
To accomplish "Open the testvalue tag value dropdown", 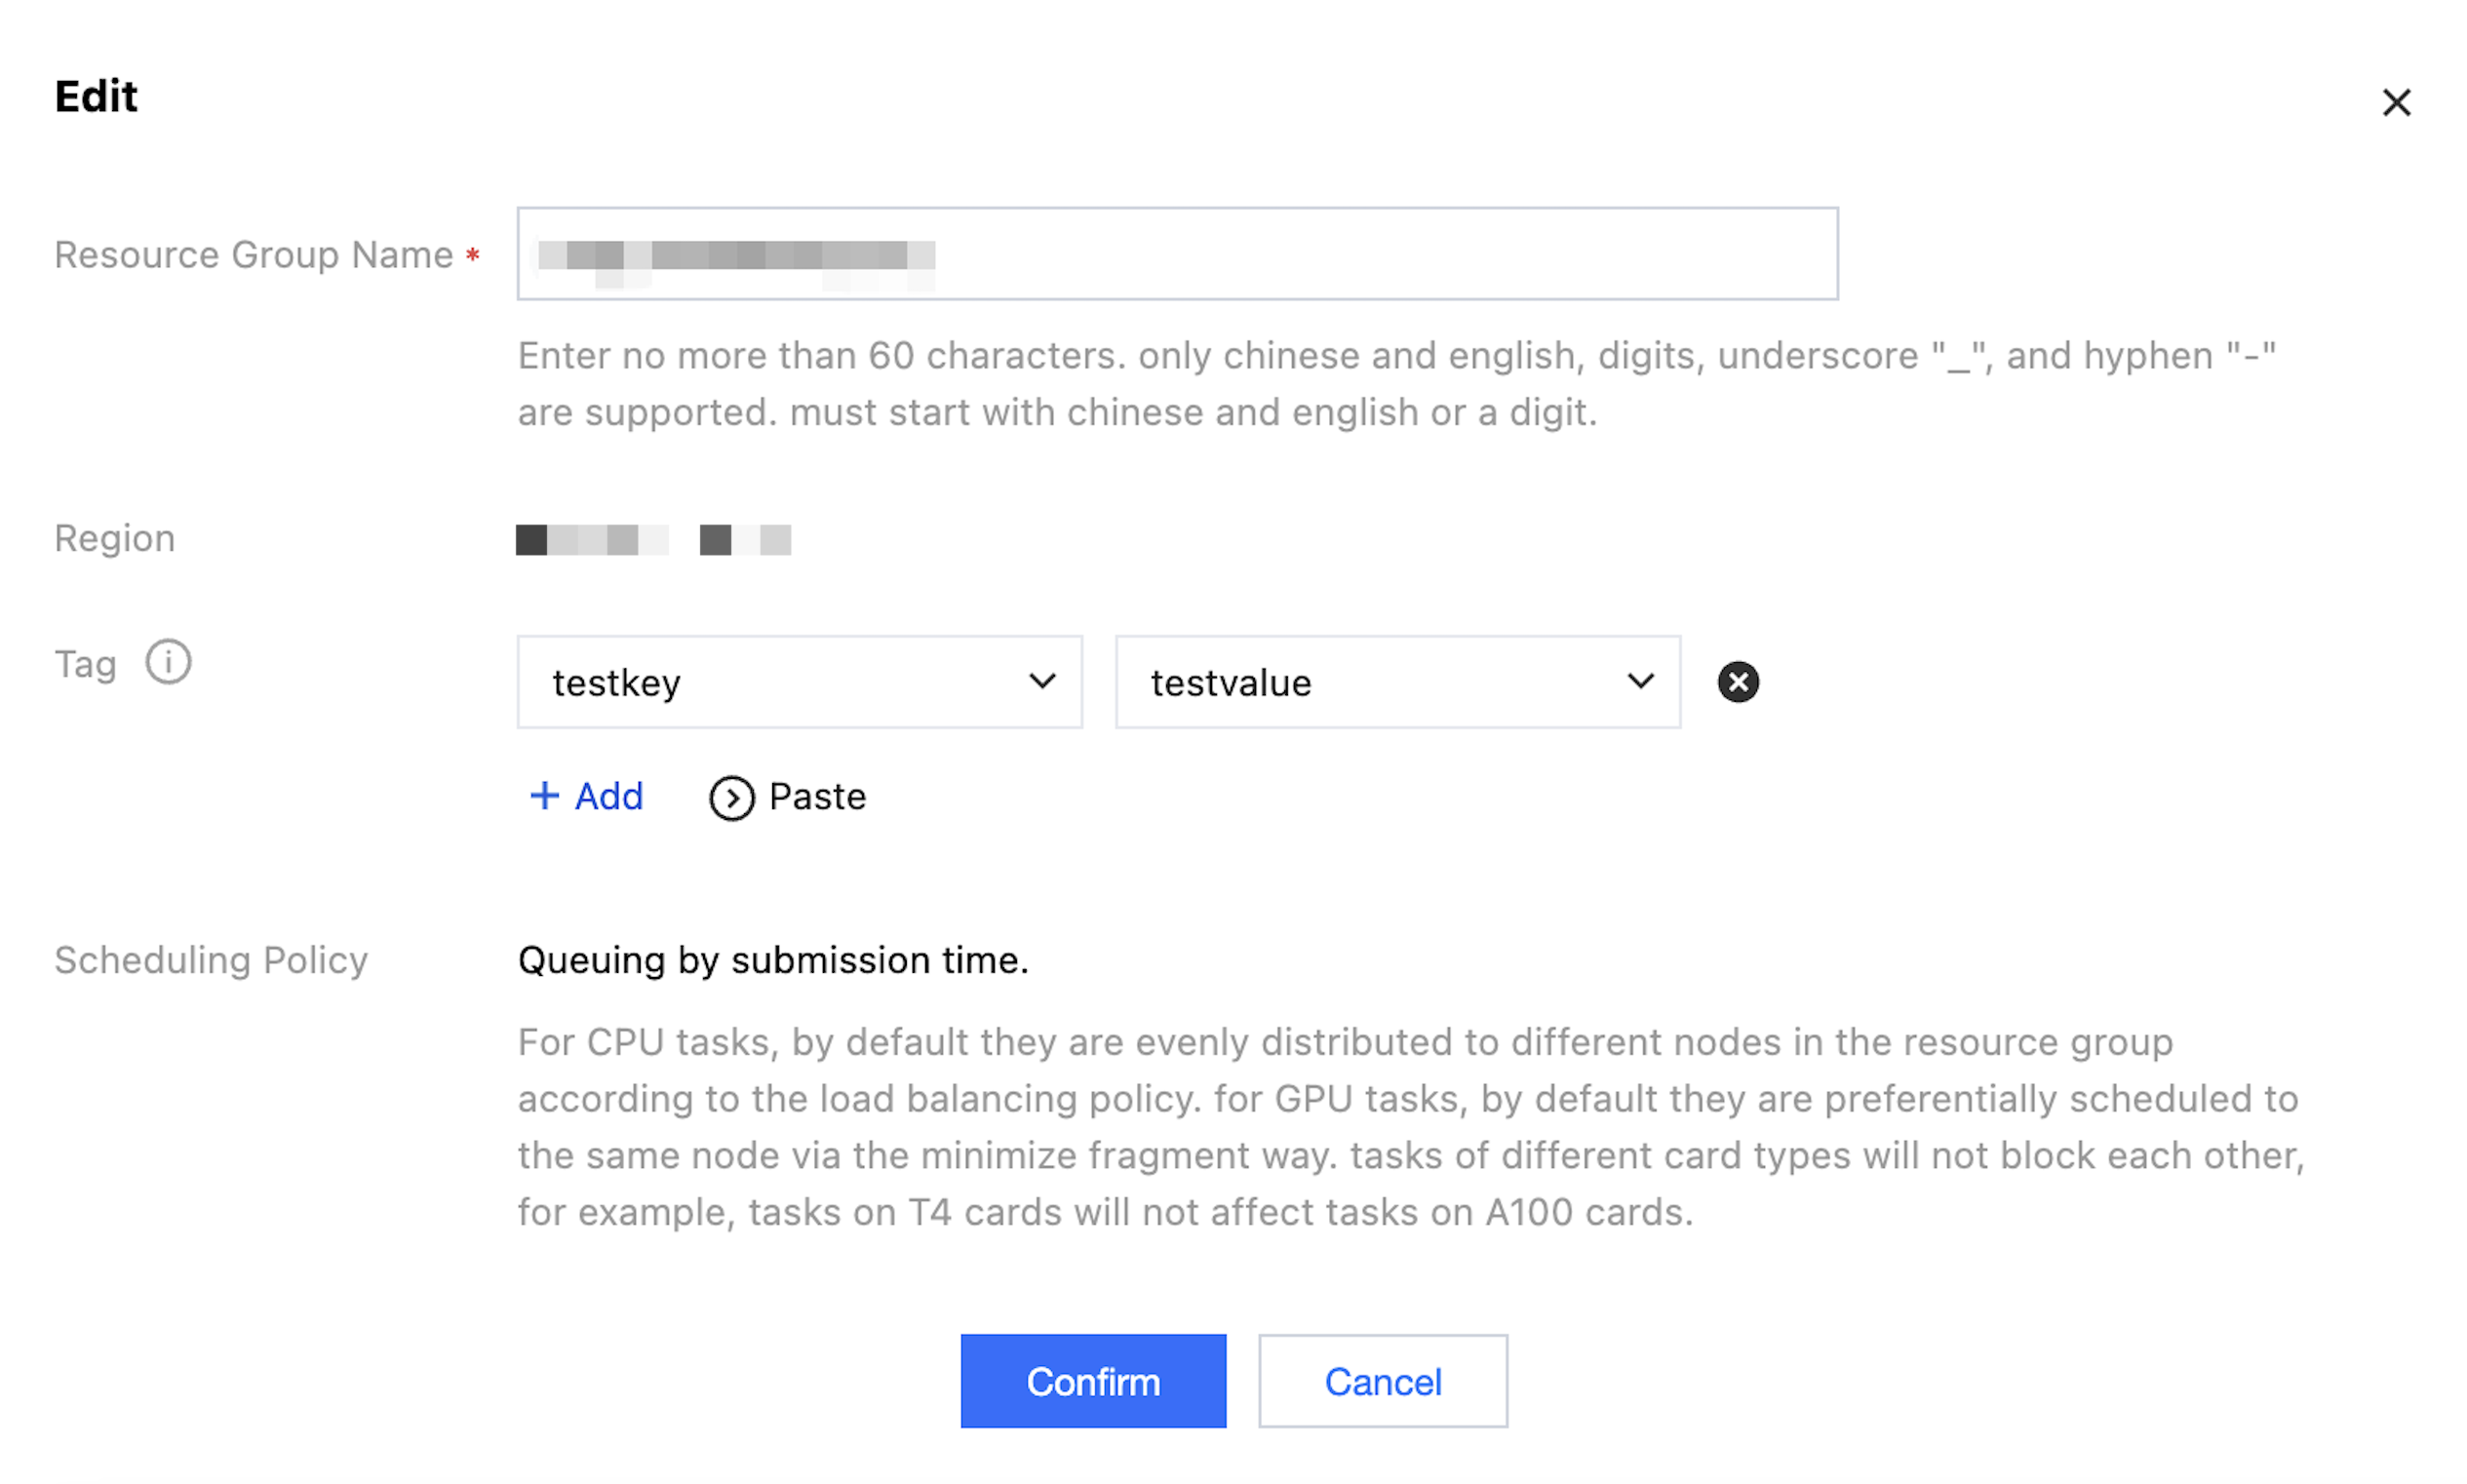I will 1396,682.
